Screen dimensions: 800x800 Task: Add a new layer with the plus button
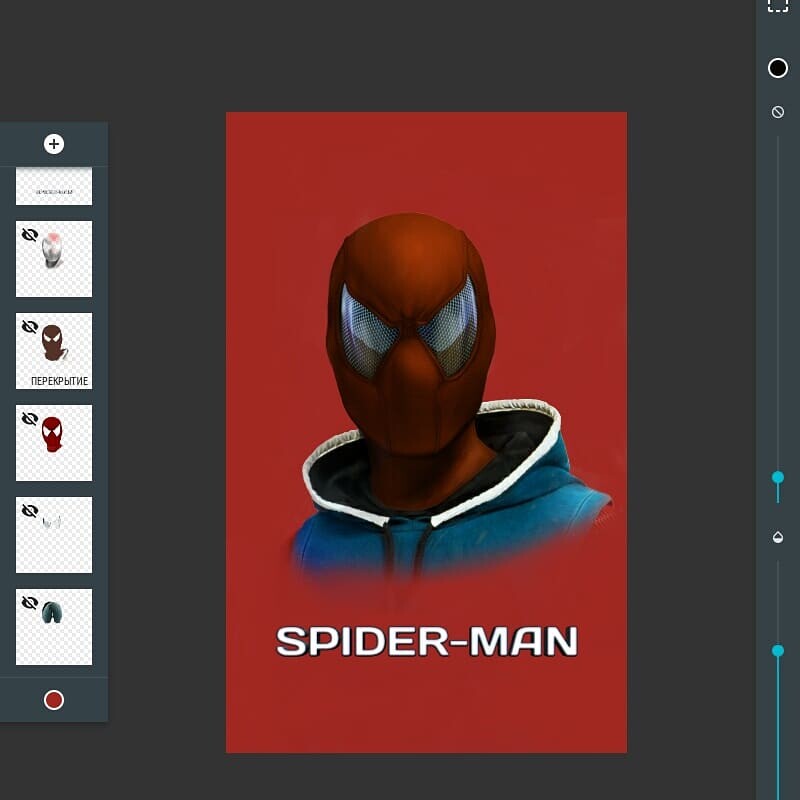(x=54, y=144)
